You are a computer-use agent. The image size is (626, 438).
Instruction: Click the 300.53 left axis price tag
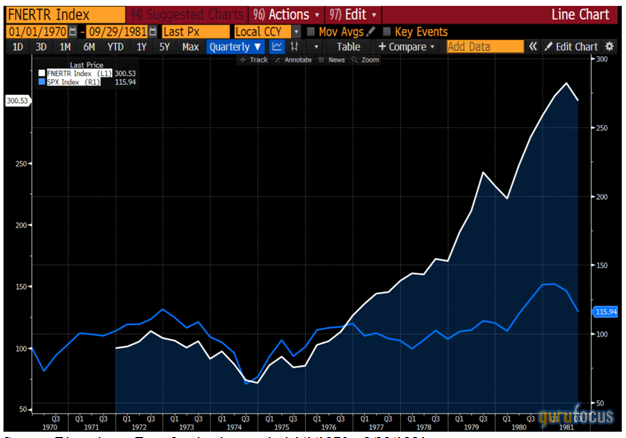(18, 101)
